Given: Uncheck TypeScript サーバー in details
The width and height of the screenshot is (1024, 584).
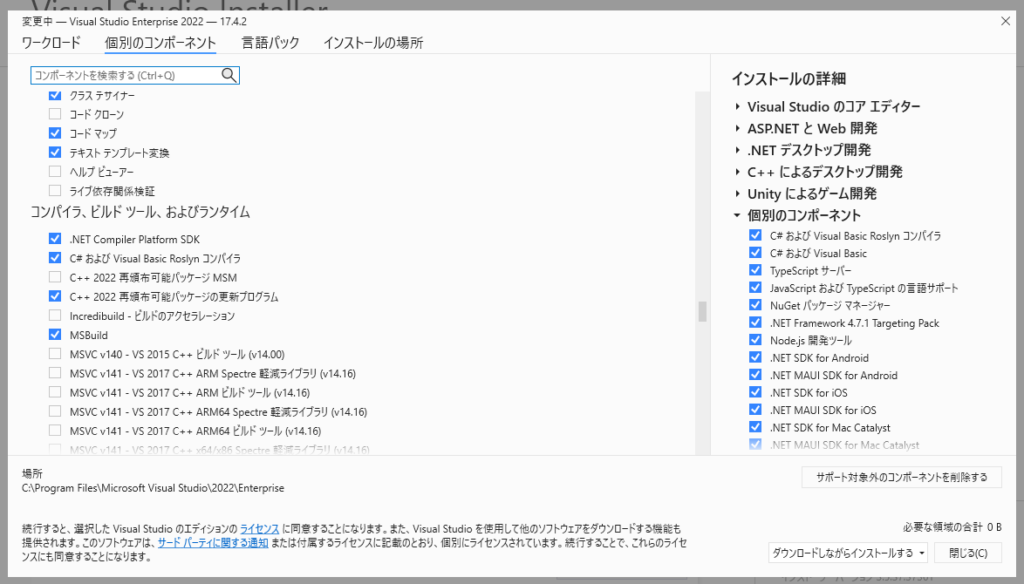Looking at the screenshot, I should click(756, 270).
